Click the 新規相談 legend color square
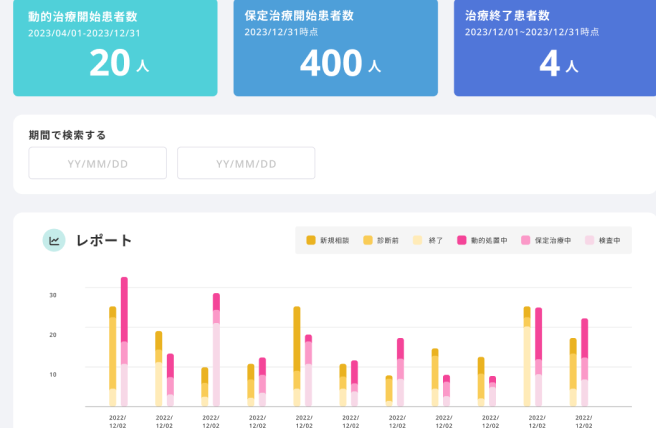 [x=311, y=240]
